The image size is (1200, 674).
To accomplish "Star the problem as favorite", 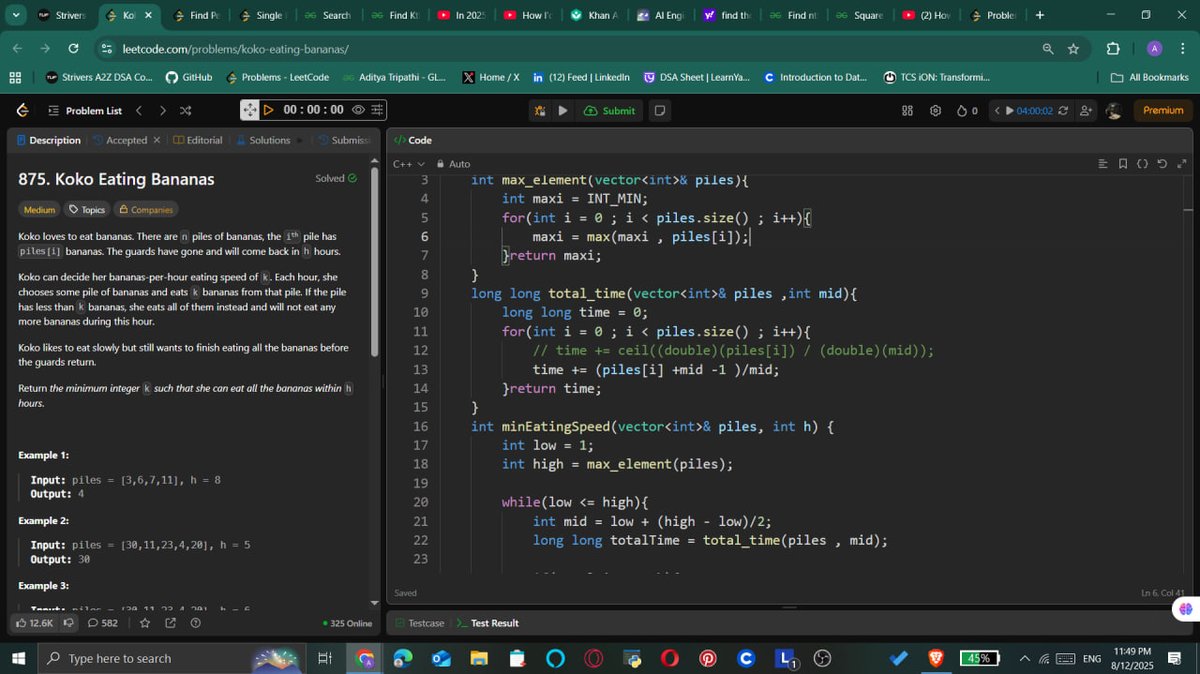I will pyautogui.click(x=145, y=623).
